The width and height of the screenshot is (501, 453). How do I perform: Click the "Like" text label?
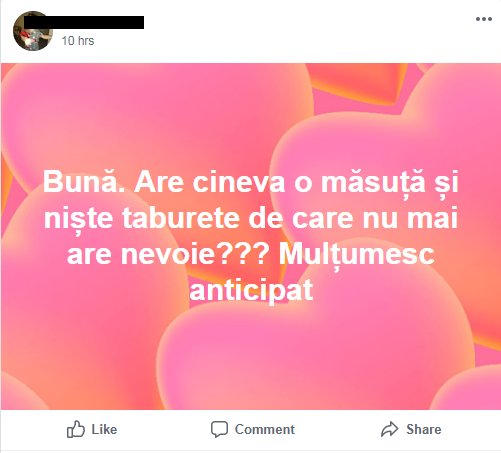point(104,429)
